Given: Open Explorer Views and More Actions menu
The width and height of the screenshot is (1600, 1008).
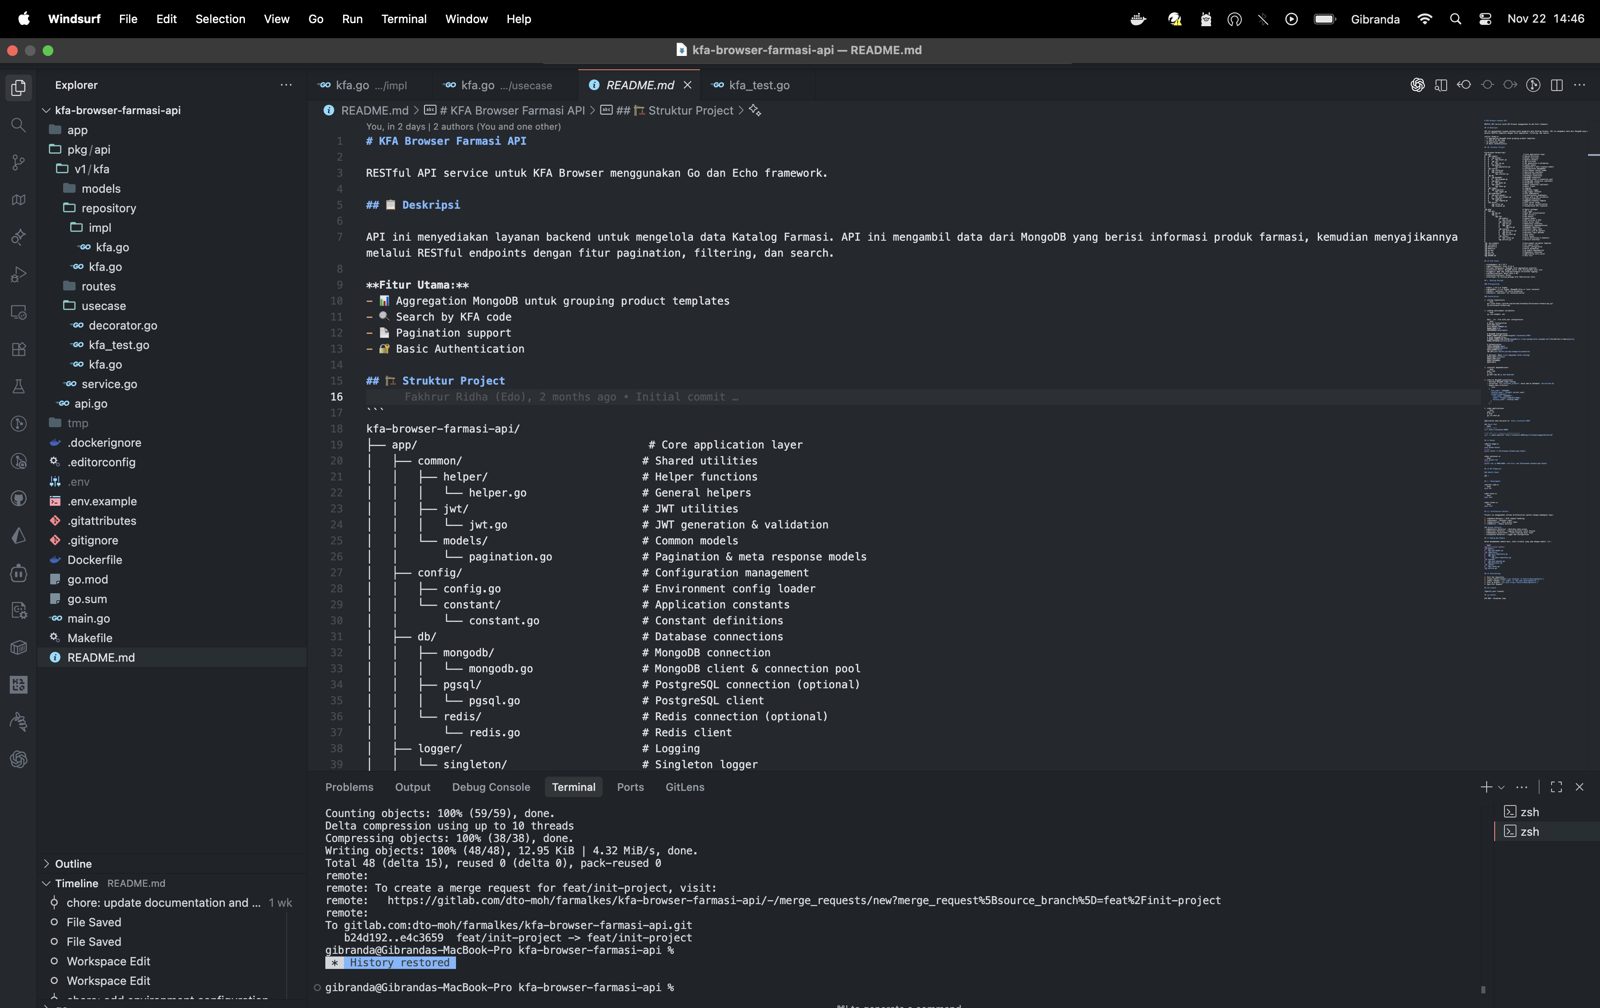Looking at the screenshot, I should coord(286,85).
